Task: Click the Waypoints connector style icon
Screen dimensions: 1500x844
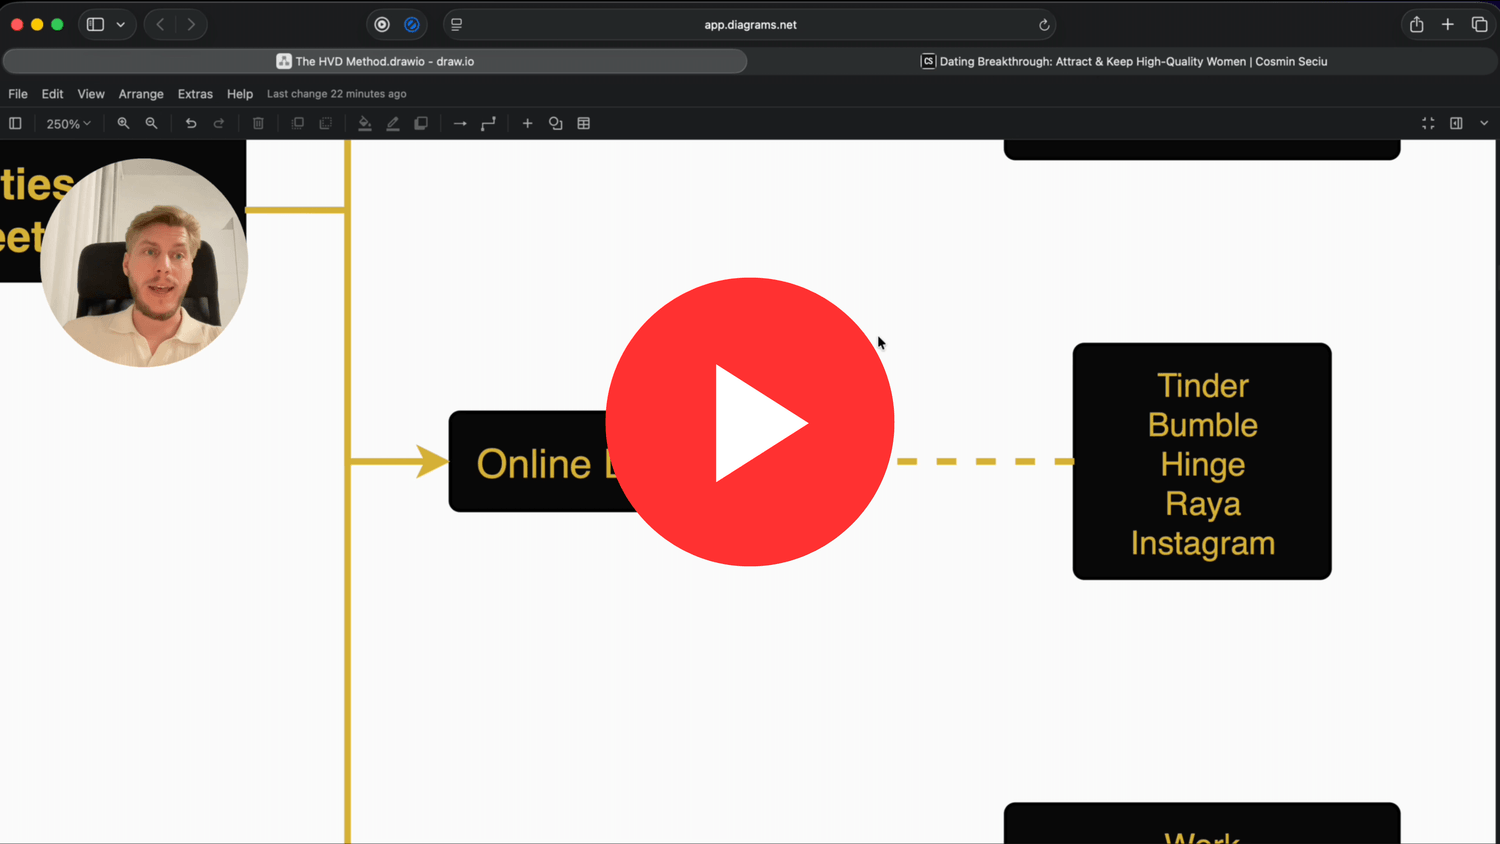Action: tap(488, 124)
